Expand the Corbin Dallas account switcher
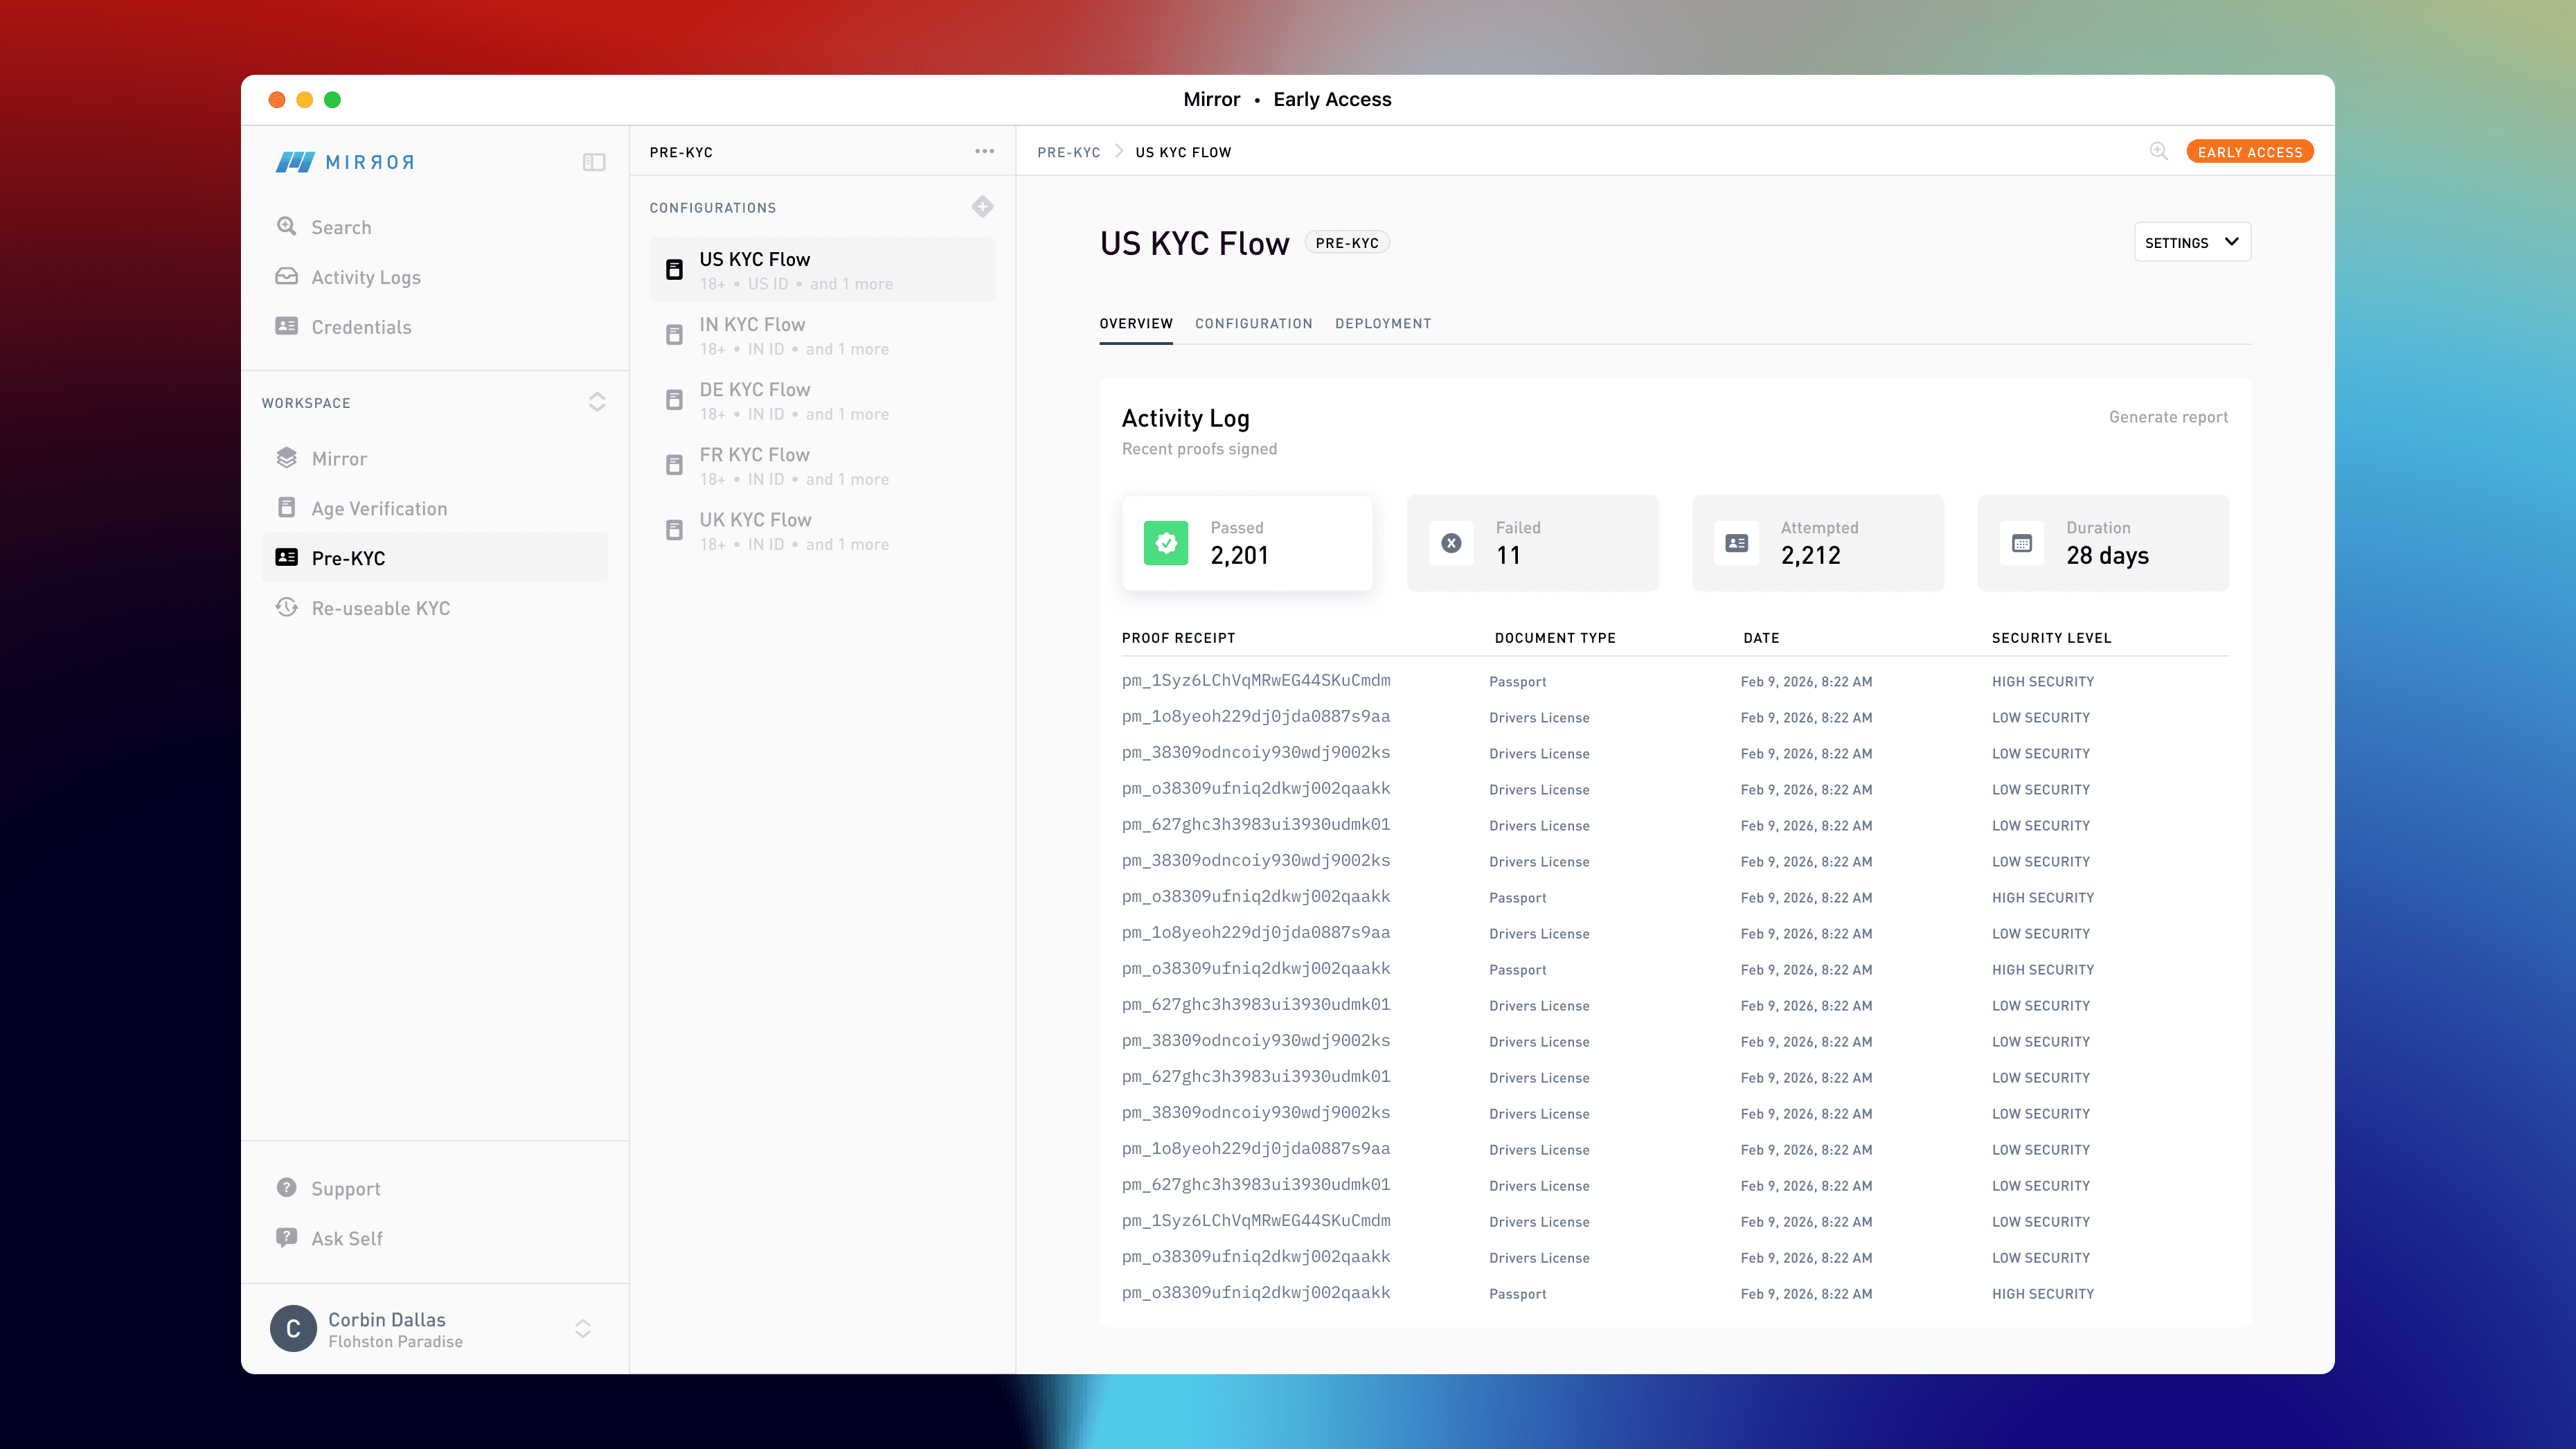Image resolution: width=2576 pixels, height=1449 pixels. [x=583, y=1328]
